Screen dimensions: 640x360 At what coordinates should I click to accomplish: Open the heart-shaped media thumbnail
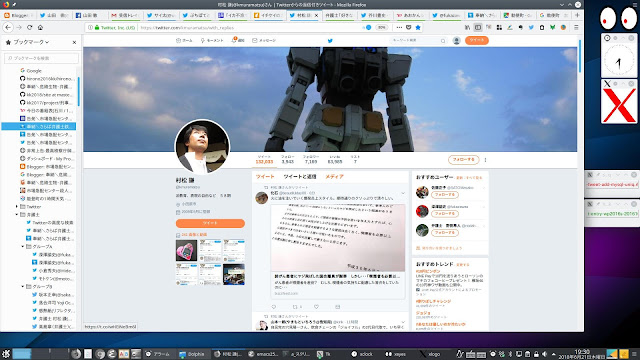pyautogui.click(x=186, y=250)
